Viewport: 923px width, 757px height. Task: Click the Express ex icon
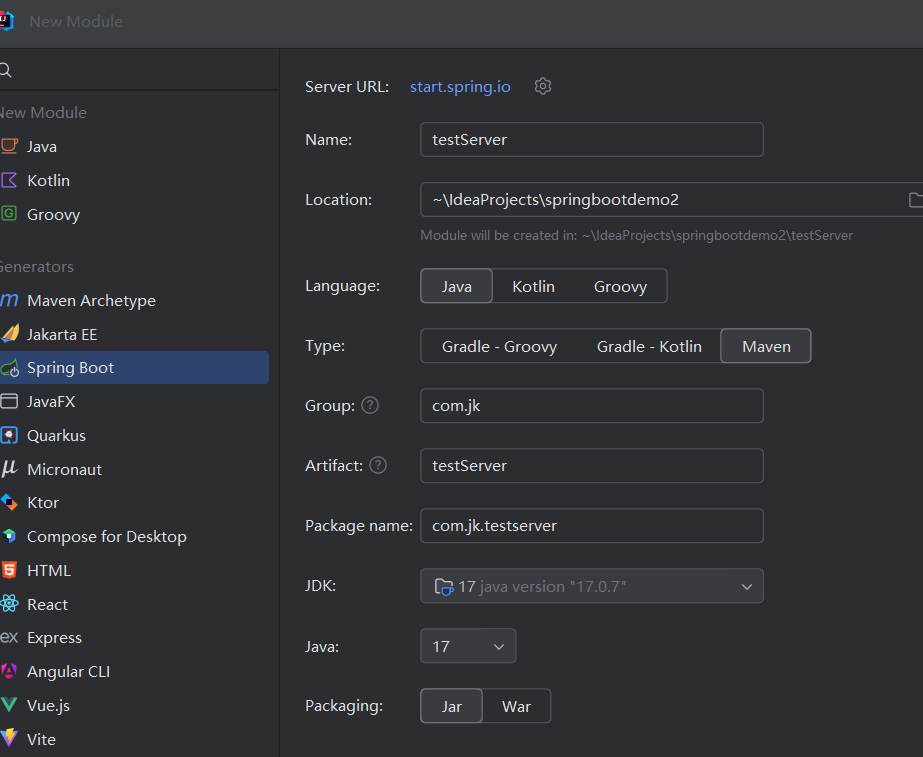[9, 638]
